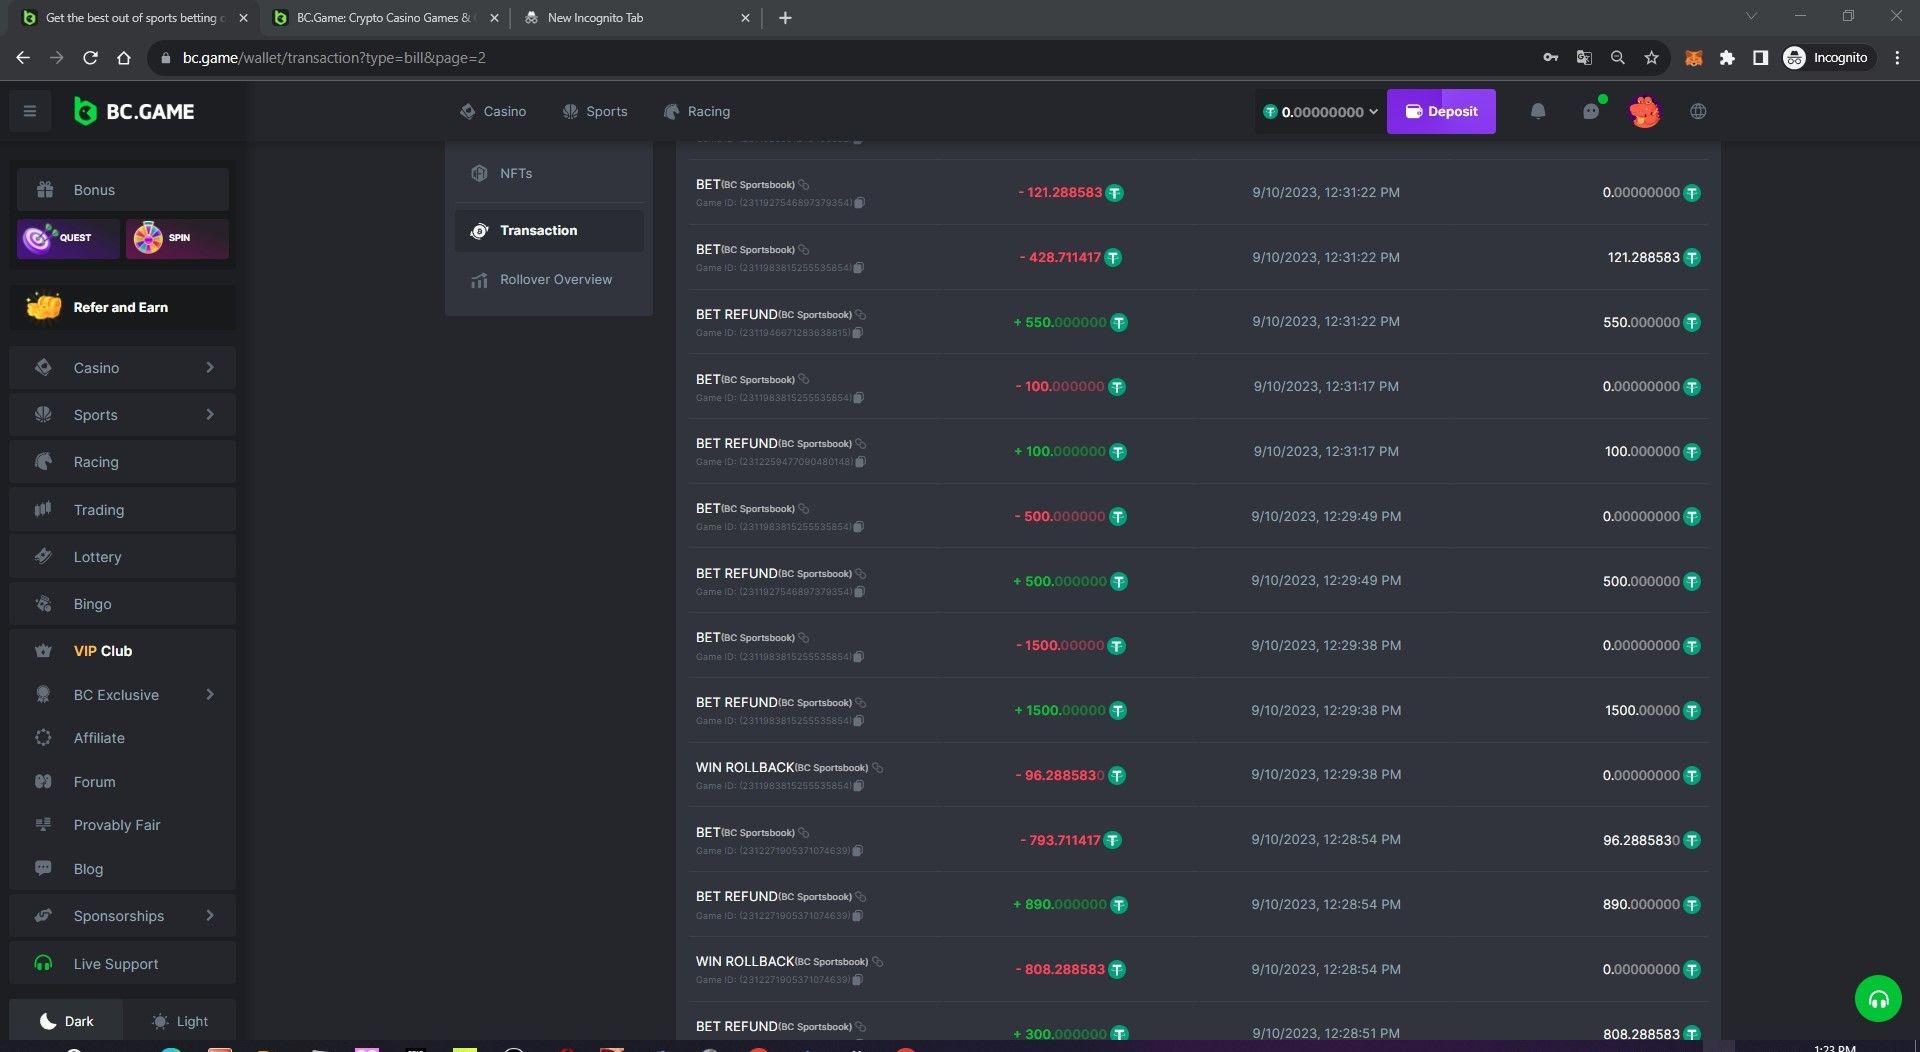Screen dimensions: 1920x1052
Task: Expand Casino sidebar submenu
Action: [x=210, y=368]
